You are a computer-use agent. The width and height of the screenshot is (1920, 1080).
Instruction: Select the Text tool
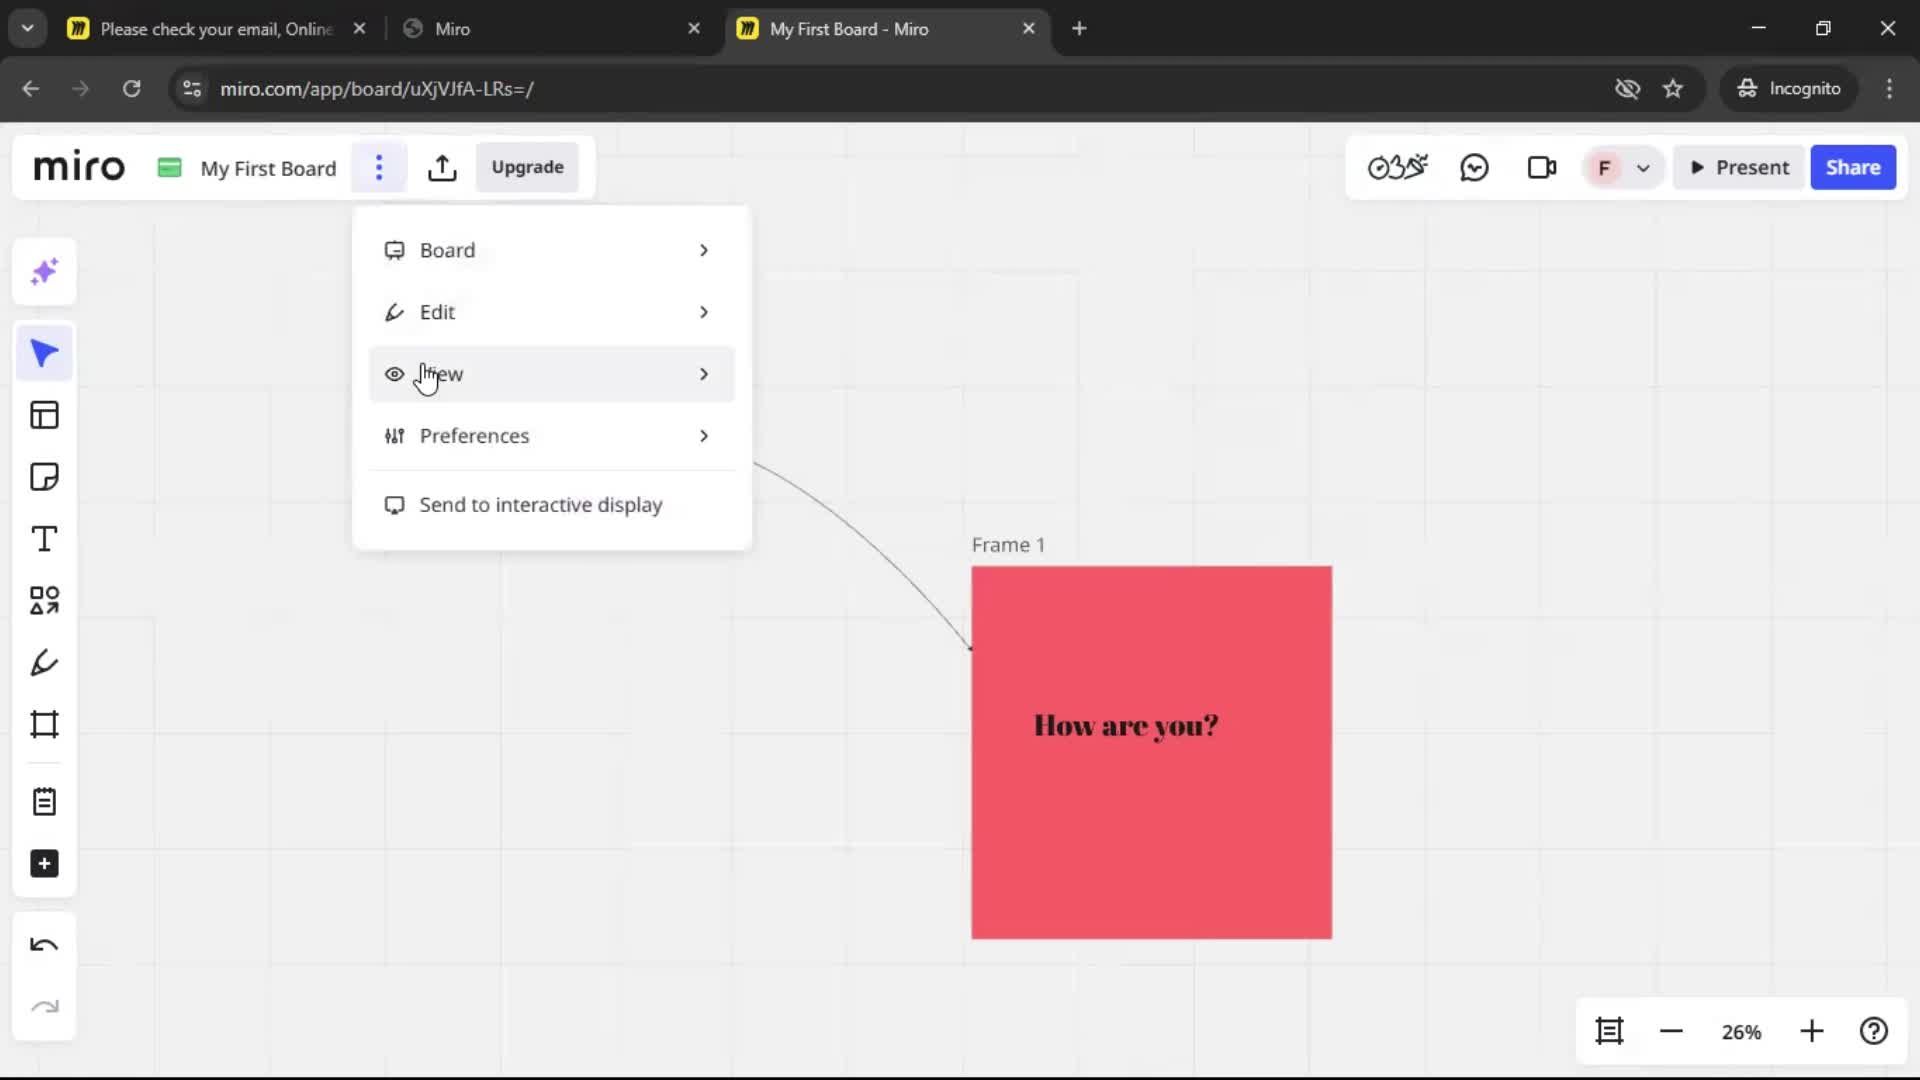(x=44, y=539)
